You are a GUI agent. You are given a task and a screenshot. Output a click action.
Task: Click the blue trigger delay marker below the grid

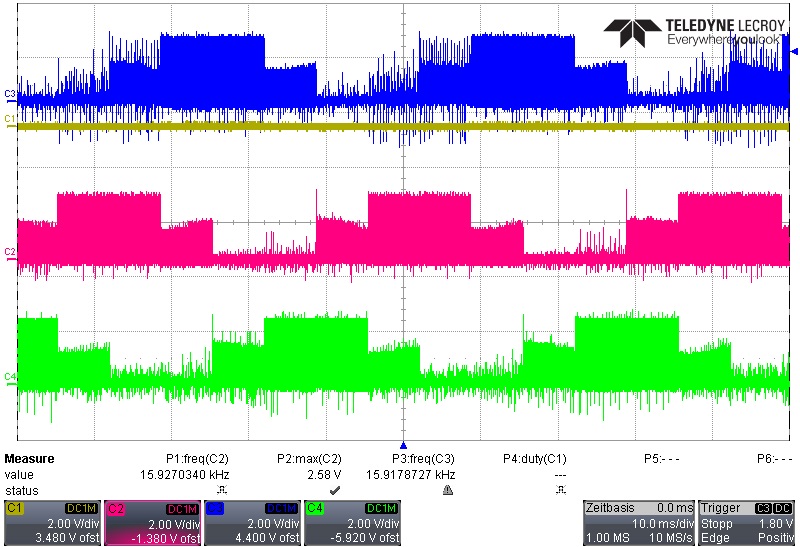pyautogui.click(x=403, y=445)
